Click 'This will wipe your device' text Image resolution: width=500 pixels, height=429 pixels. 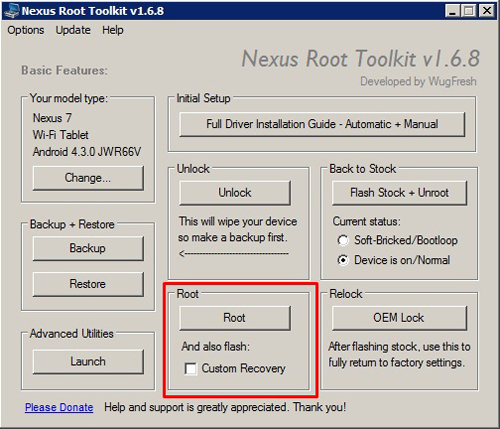(x=238, y=222)
